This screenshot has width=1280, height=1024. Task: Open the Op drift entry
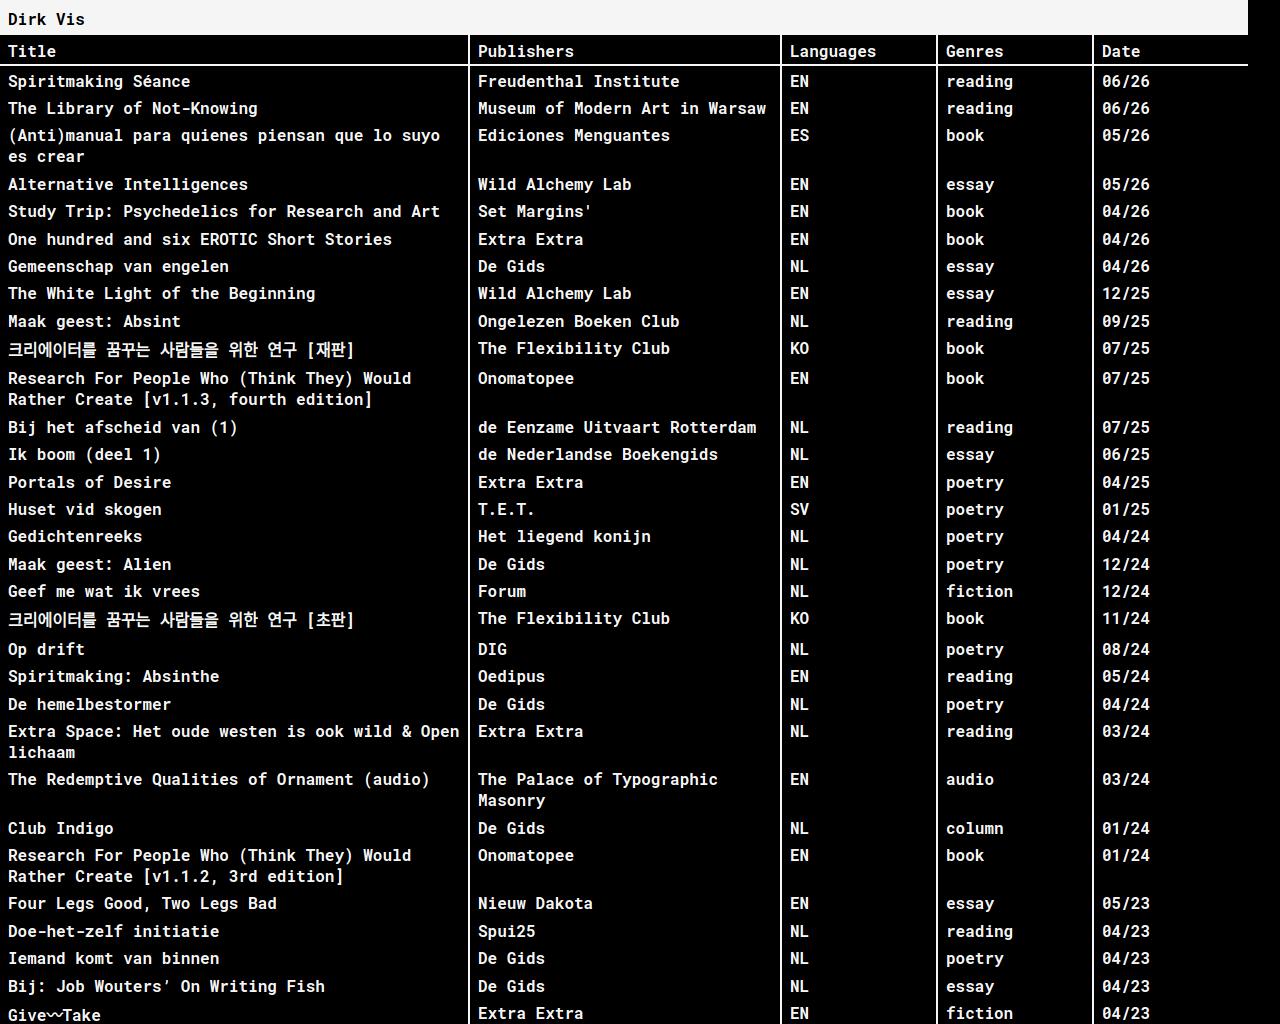pos(46,649)
